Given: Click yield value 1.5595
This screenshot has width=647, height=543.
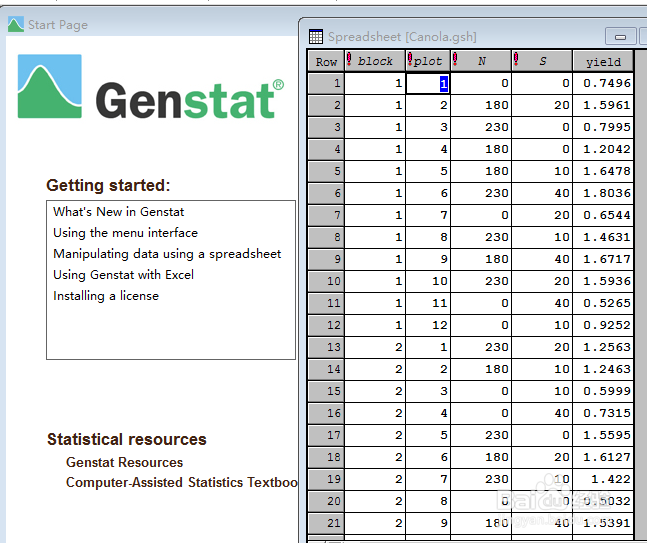Looking at the screenshot, I should [x=603, y=435].
